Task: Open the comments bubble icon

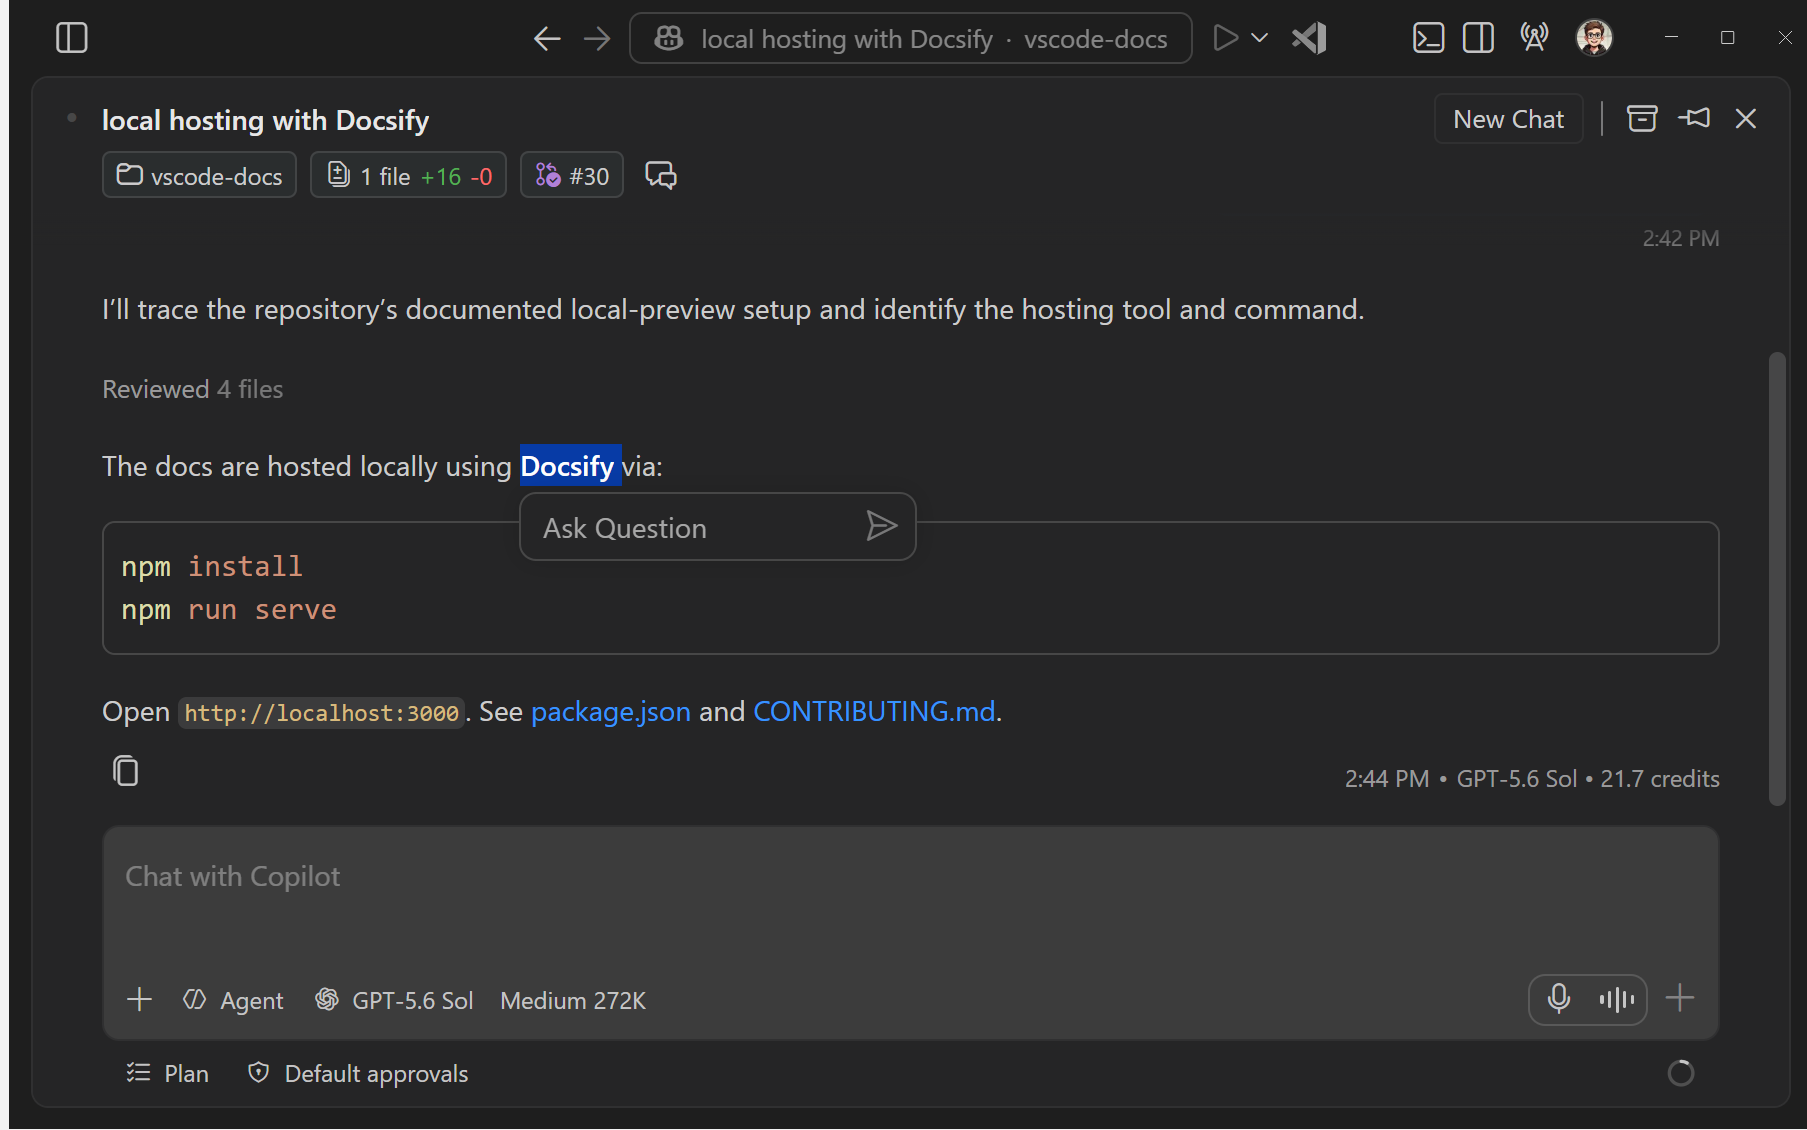Action: tap(661, 175)
